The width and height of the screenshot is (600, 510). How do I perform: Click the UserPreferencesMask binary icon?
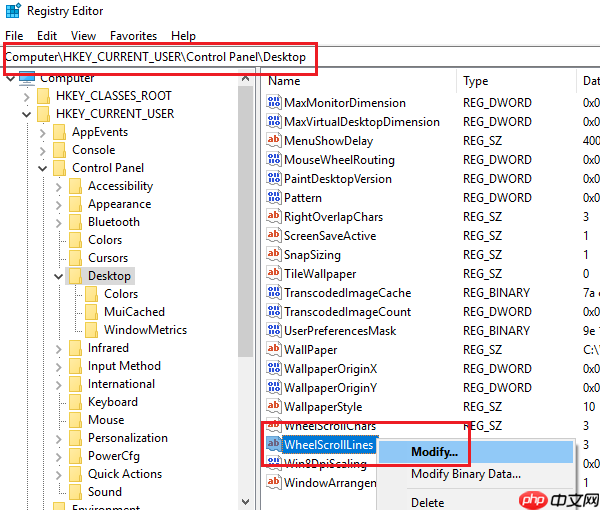(274, 330)
